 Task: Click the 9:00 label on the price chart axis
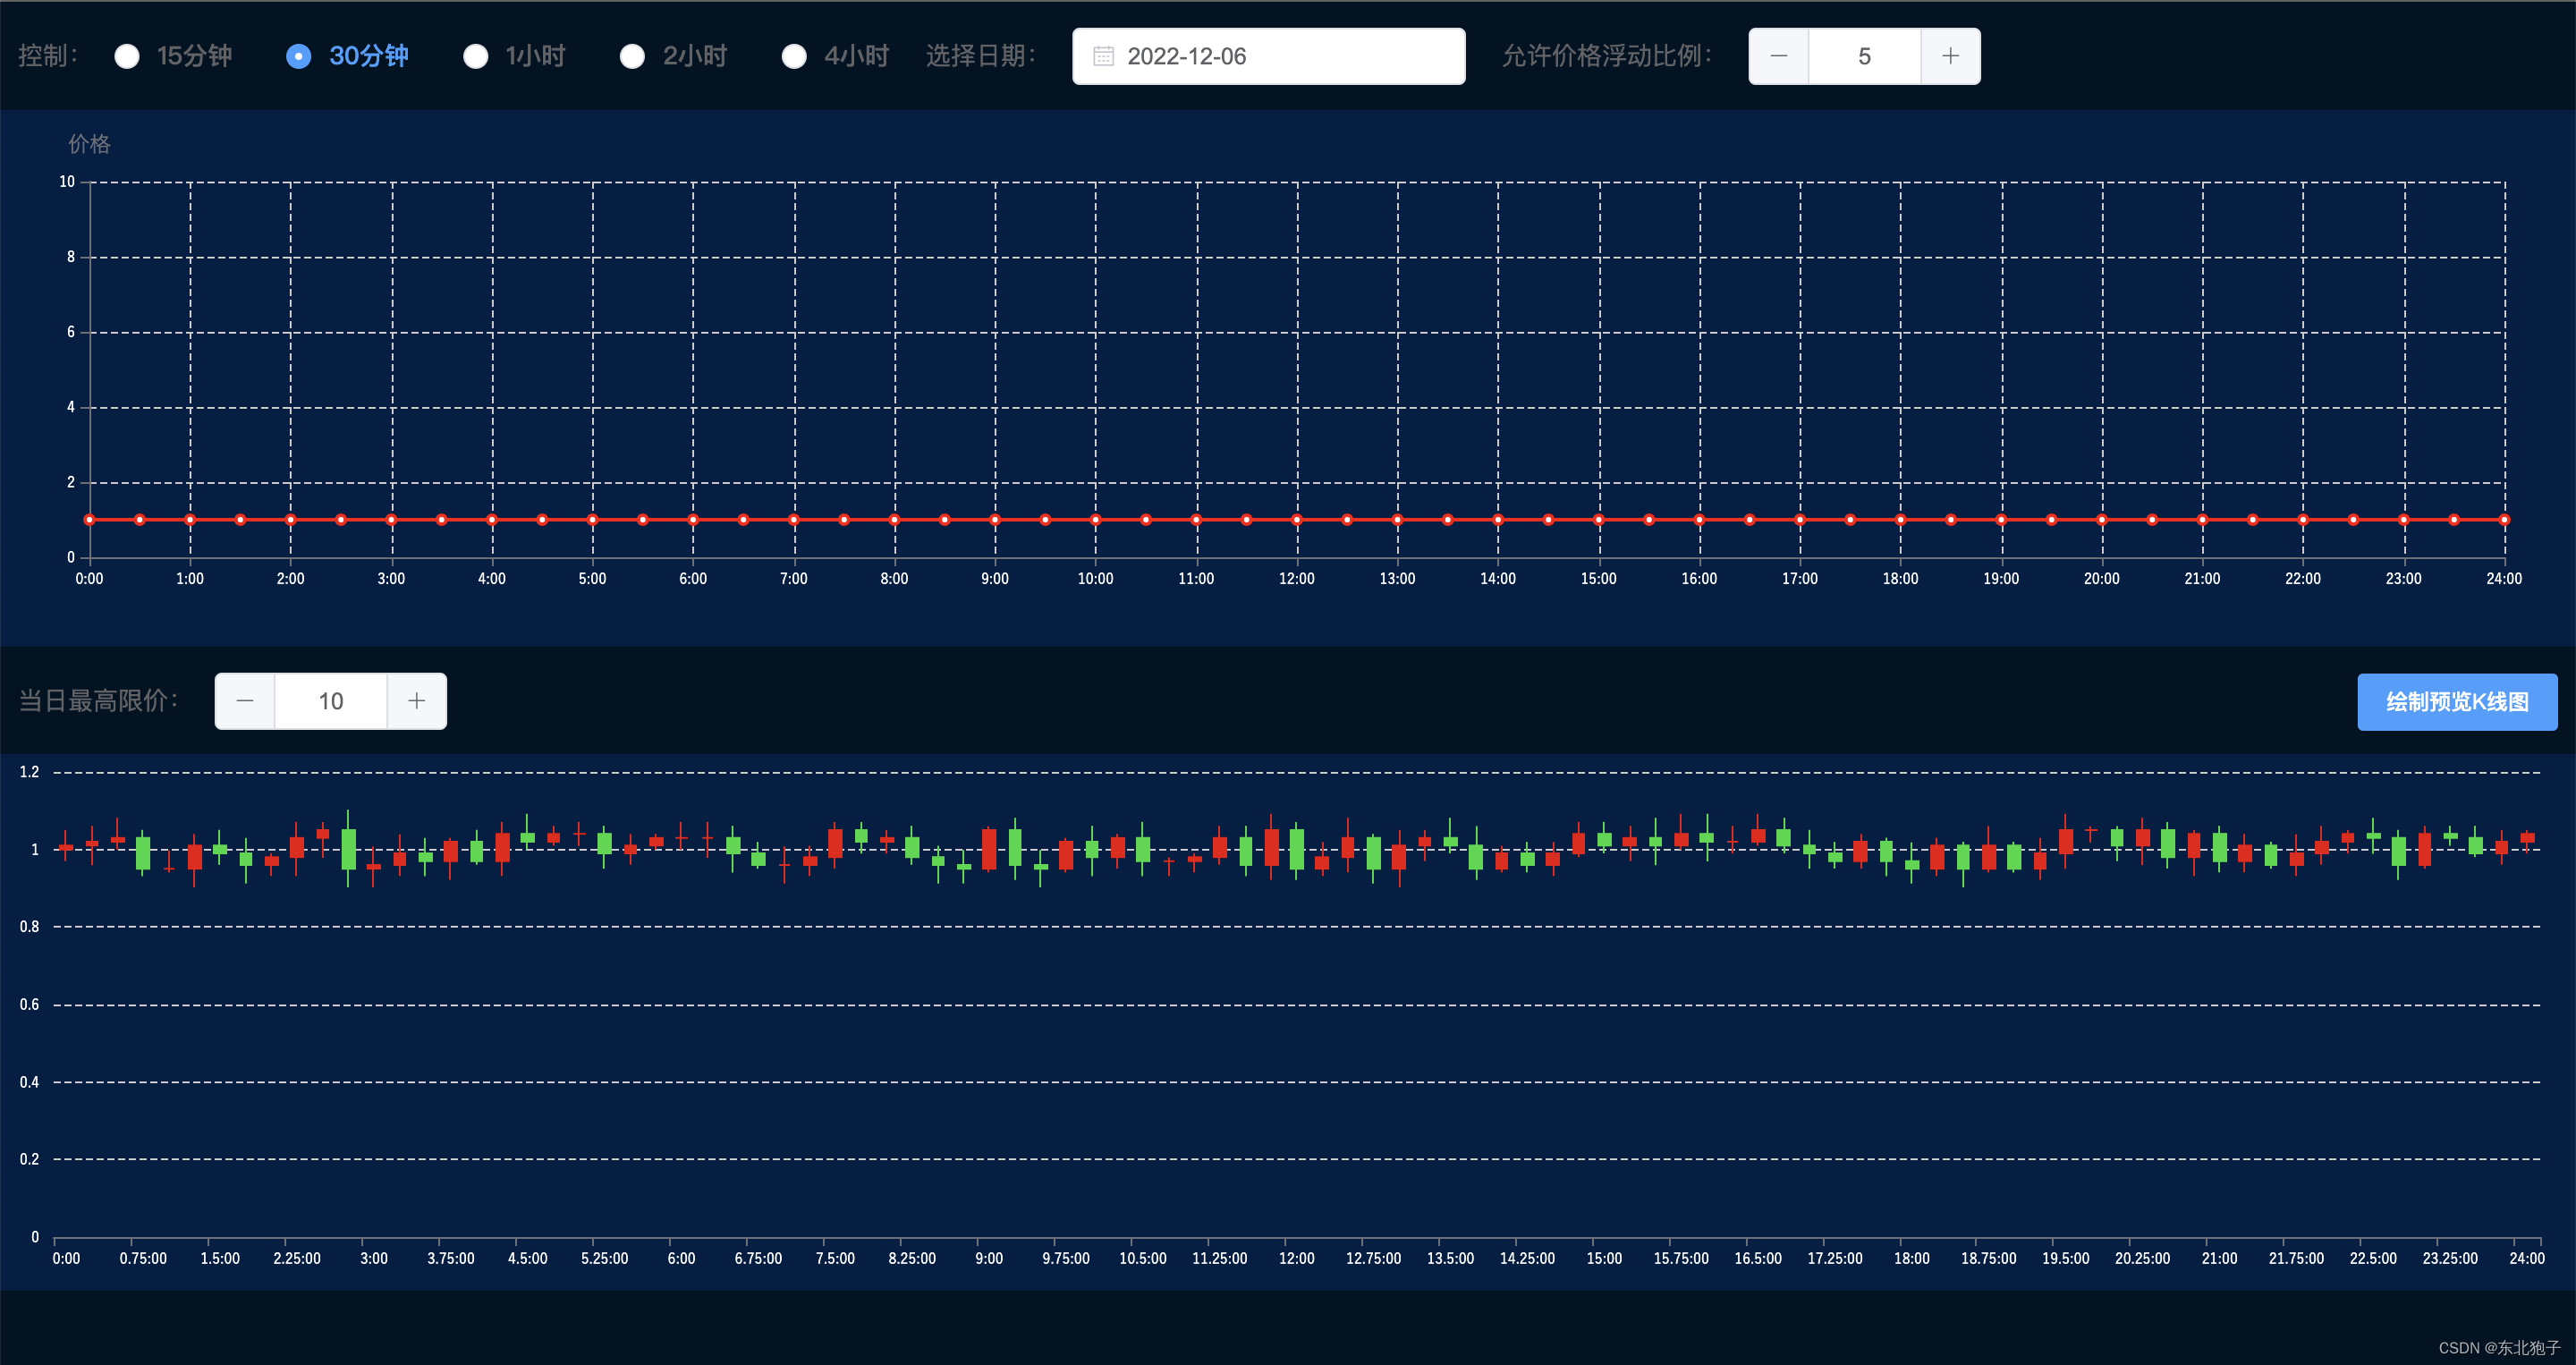(x=995, y=579)
